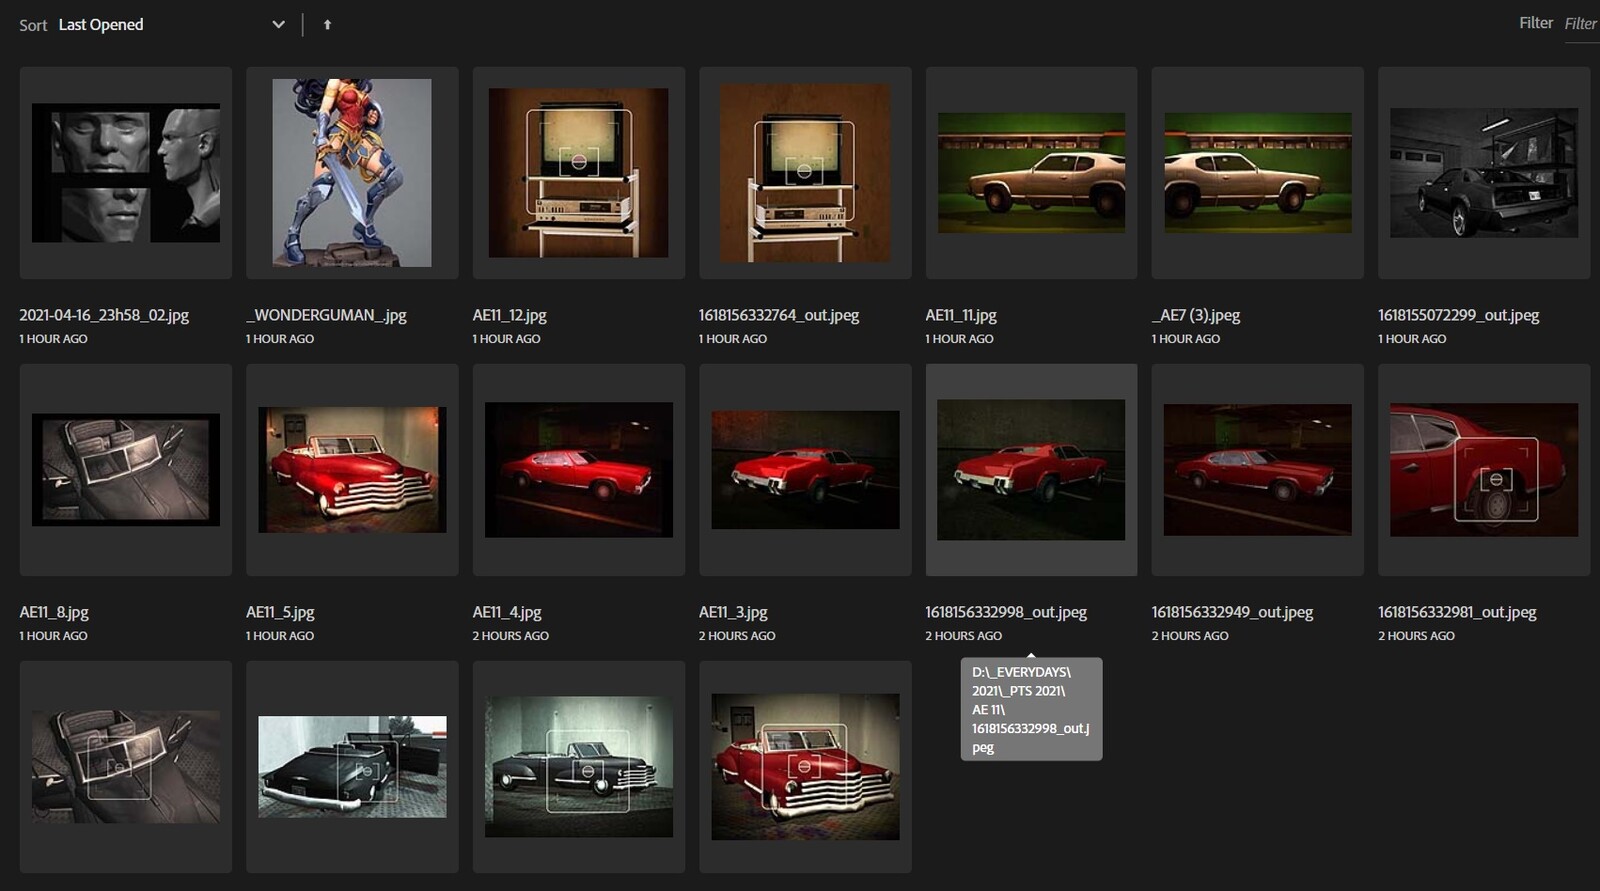Click the "Filter" label text

(1536, 23)
